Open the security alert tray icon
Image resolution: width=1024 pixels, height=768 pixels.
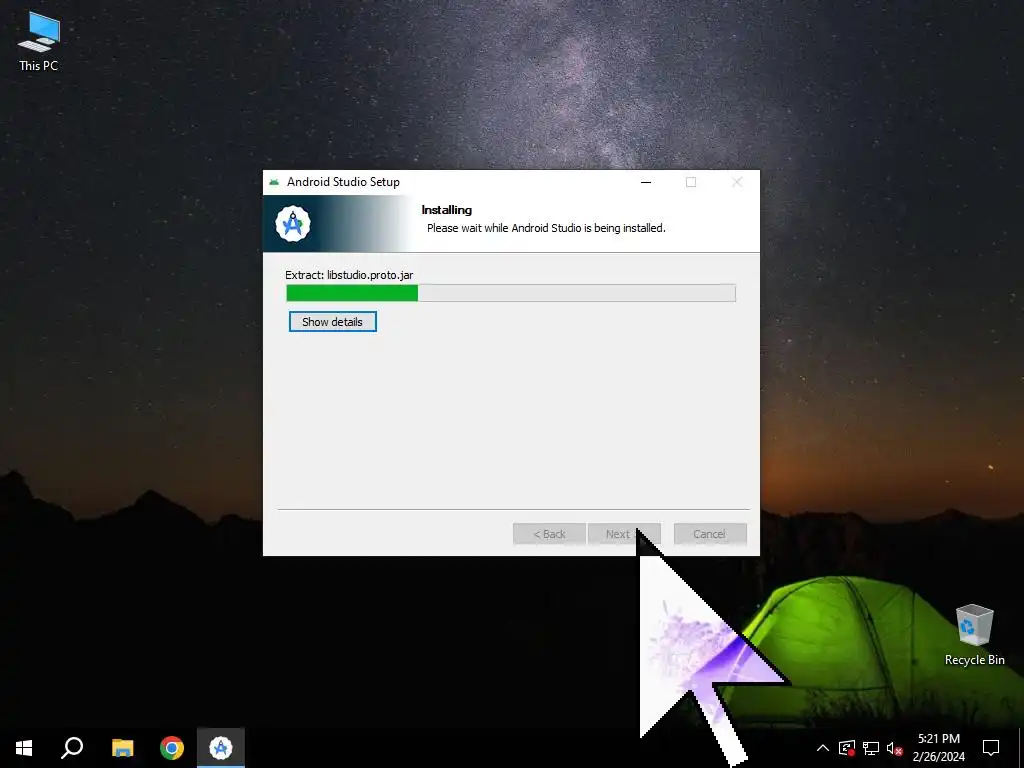point(847,748)
